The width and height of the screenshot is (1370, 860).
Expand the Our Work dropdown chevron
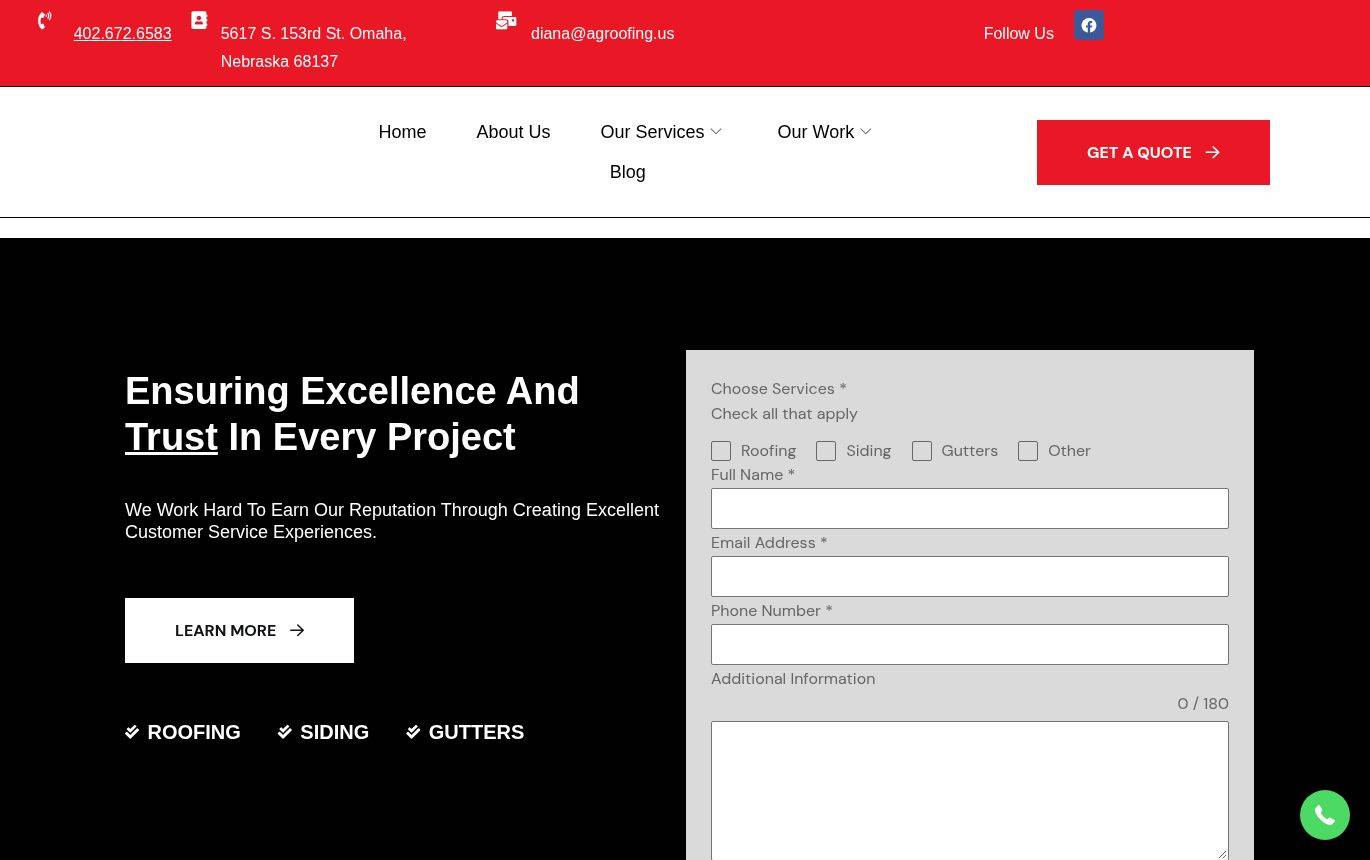click(x=866, y=132)
